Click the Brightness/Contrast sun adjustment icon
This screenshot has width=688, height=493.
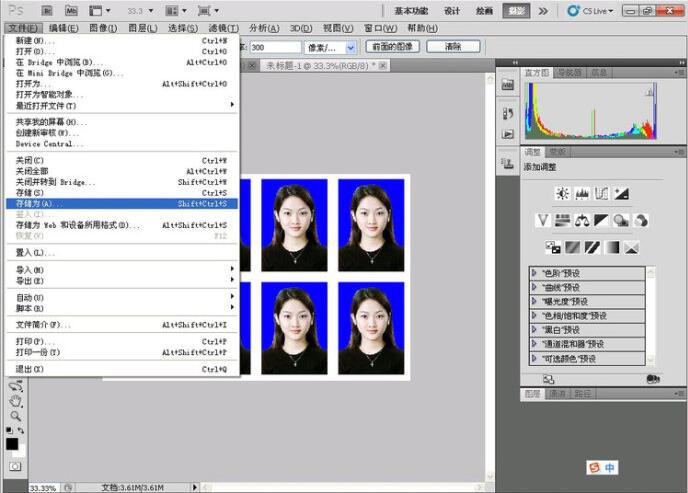(562, 193)
